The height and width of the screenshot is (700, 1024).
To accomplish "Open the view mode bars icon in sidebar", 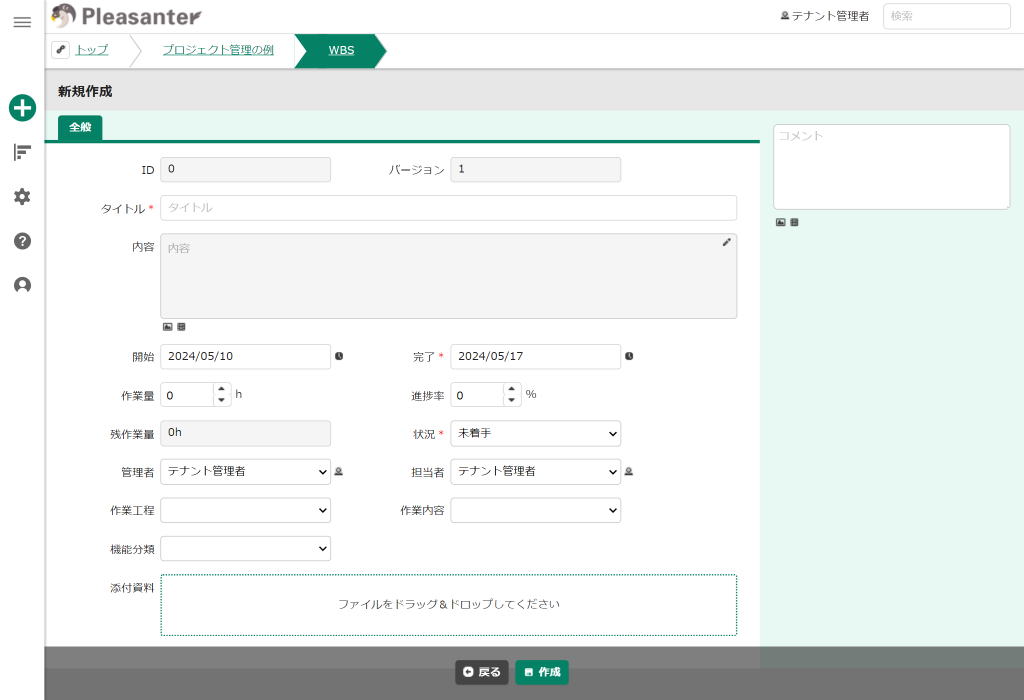I will point(22,152).
